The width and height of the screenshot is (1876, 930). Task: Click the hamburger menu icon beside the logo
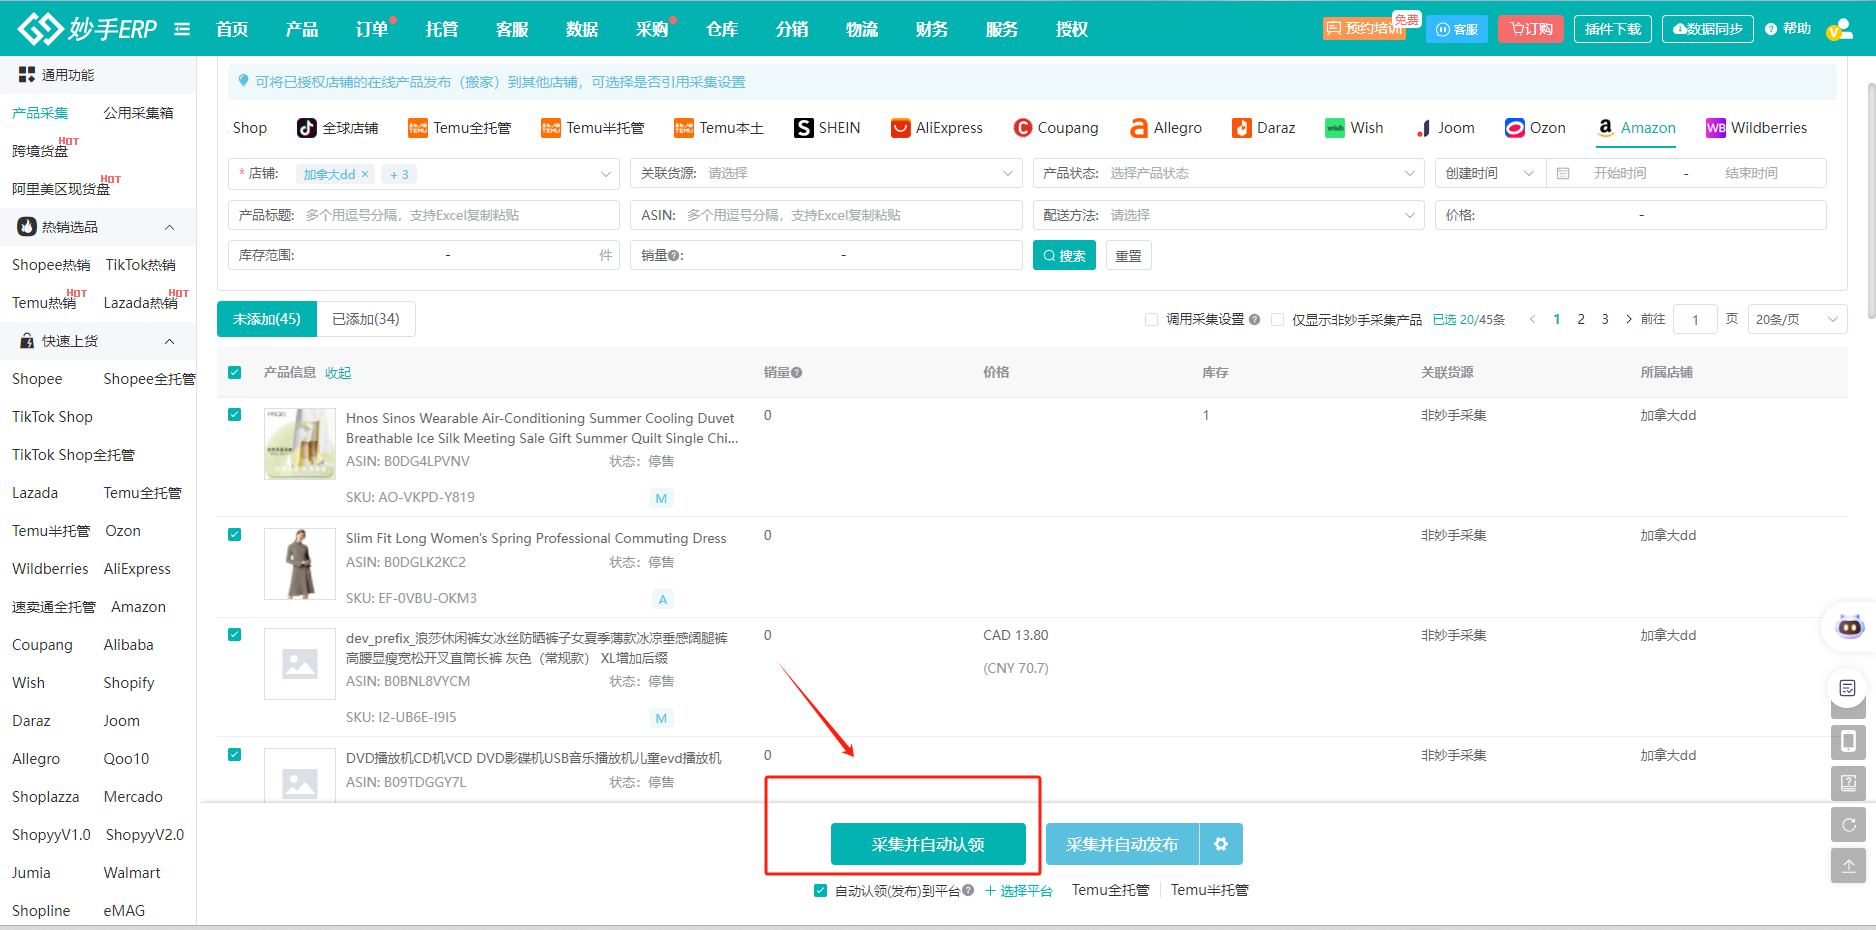(x=182, y=29)
